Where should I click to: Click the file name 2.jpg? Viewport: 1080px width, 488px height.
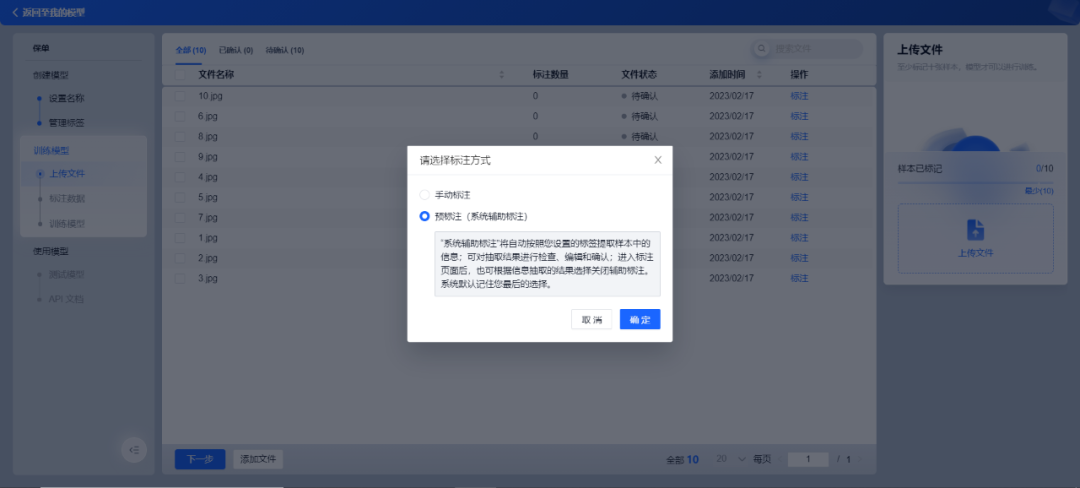coord(208,258)
